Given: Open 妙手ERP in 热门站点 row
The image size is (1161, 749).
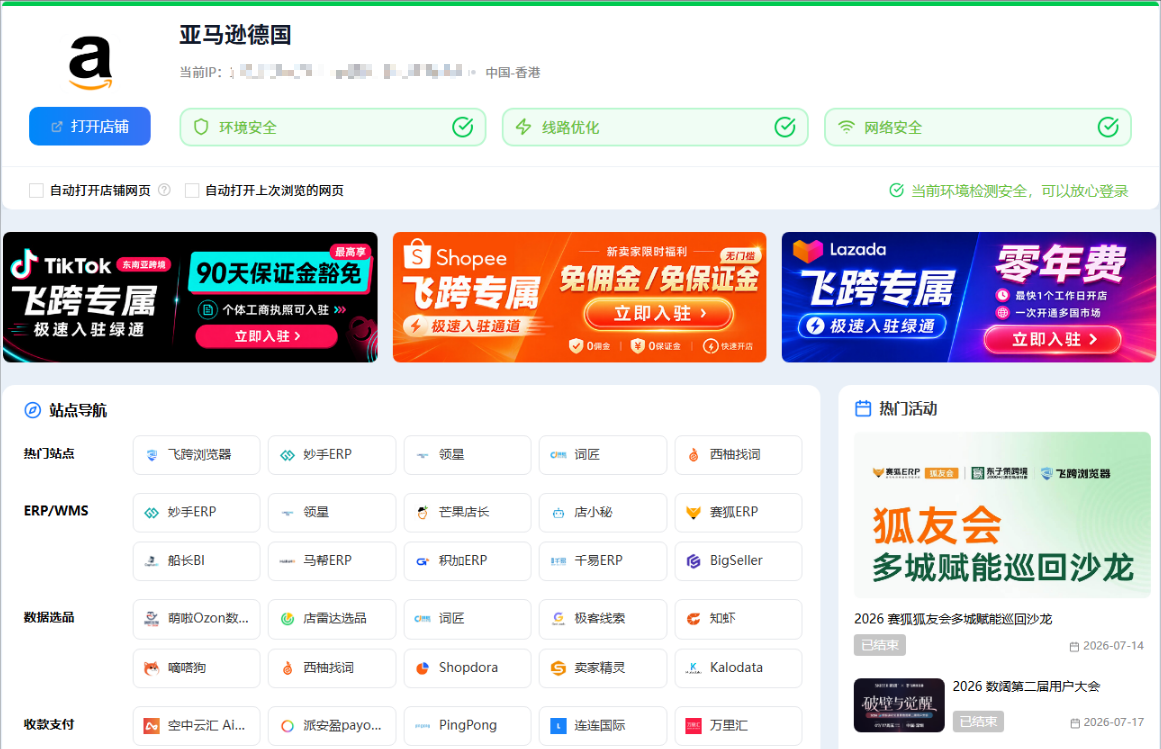Looking at the screenshot, I should [x=332, y=454].
